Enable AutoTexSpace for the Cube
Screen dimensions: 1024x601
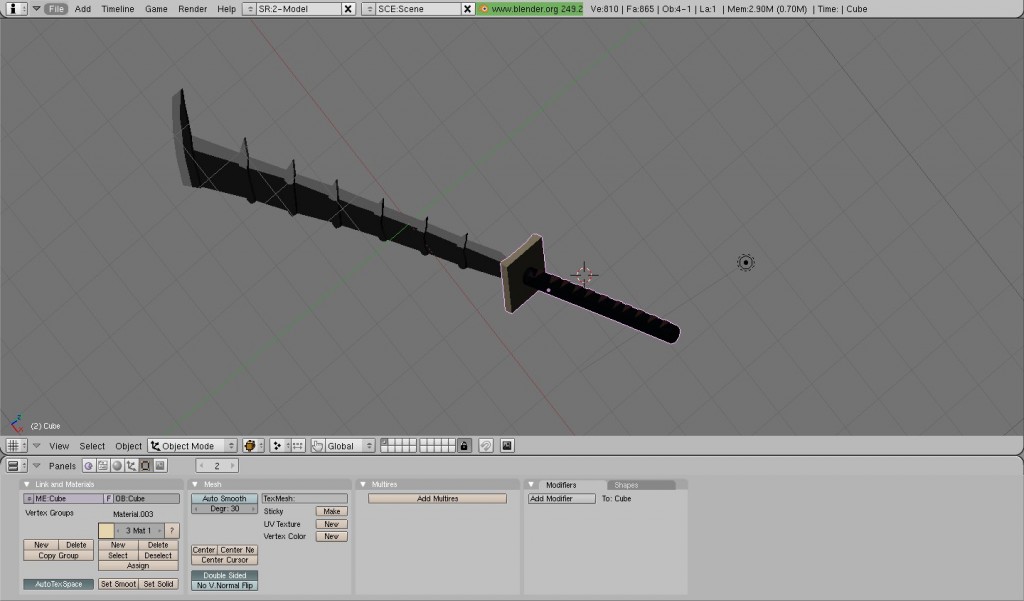point(58,584)
